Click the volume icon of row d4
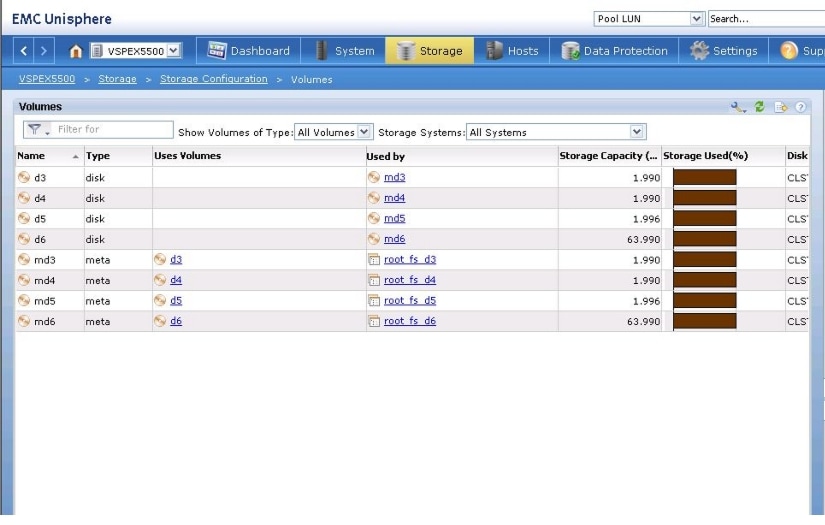The width and height of the screenshot is (825, 525). click(x=24, y=198)
